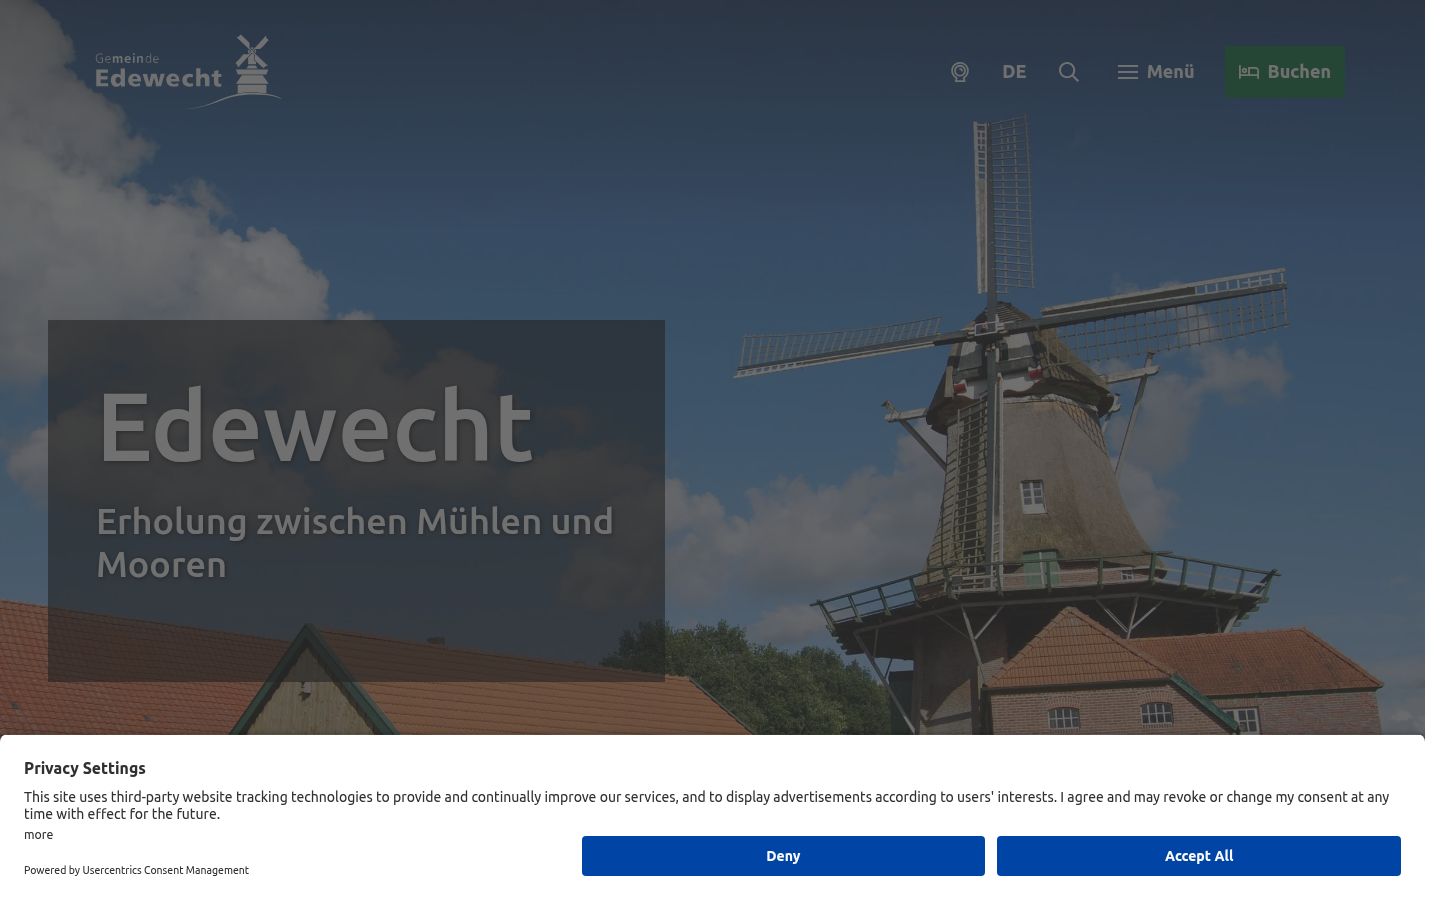
Task: Click the 'Privacy Settings' title
Action: 85,768
